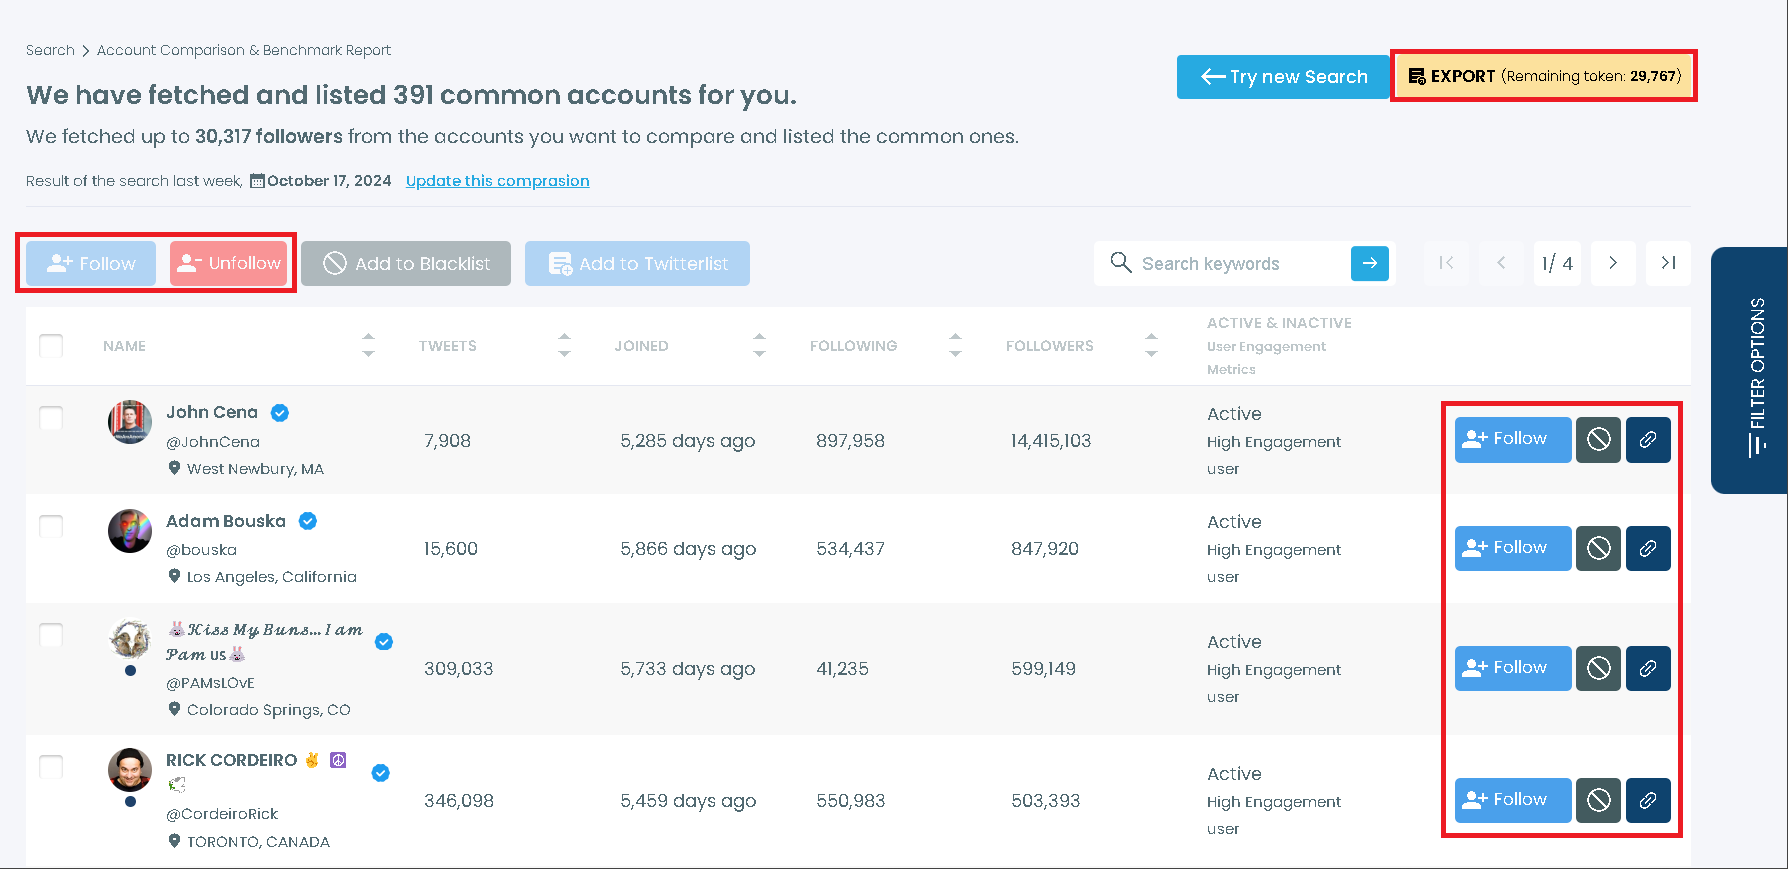Follow RICK CORDEIRO
The width and height of the screenshot is (1788, 869).
pos(1513,800)
